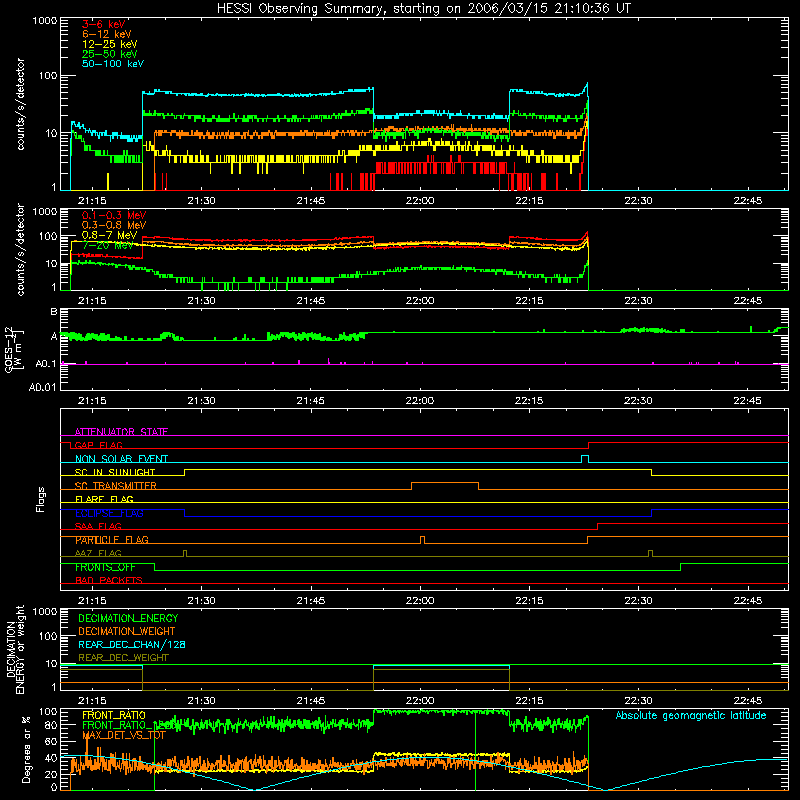Click the DECIMATION_WEIGHT legend entry

(127, 631)
